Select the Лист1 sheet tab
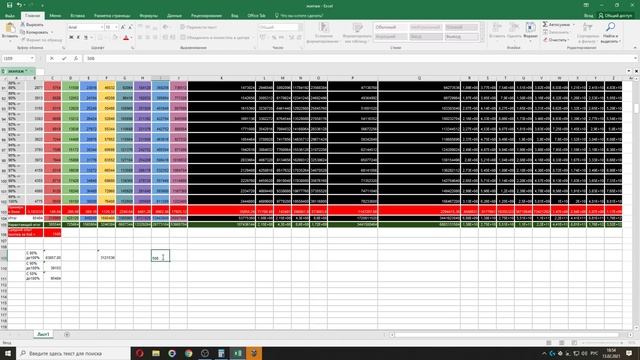This screenshot has height=360, width=640. 43,334
